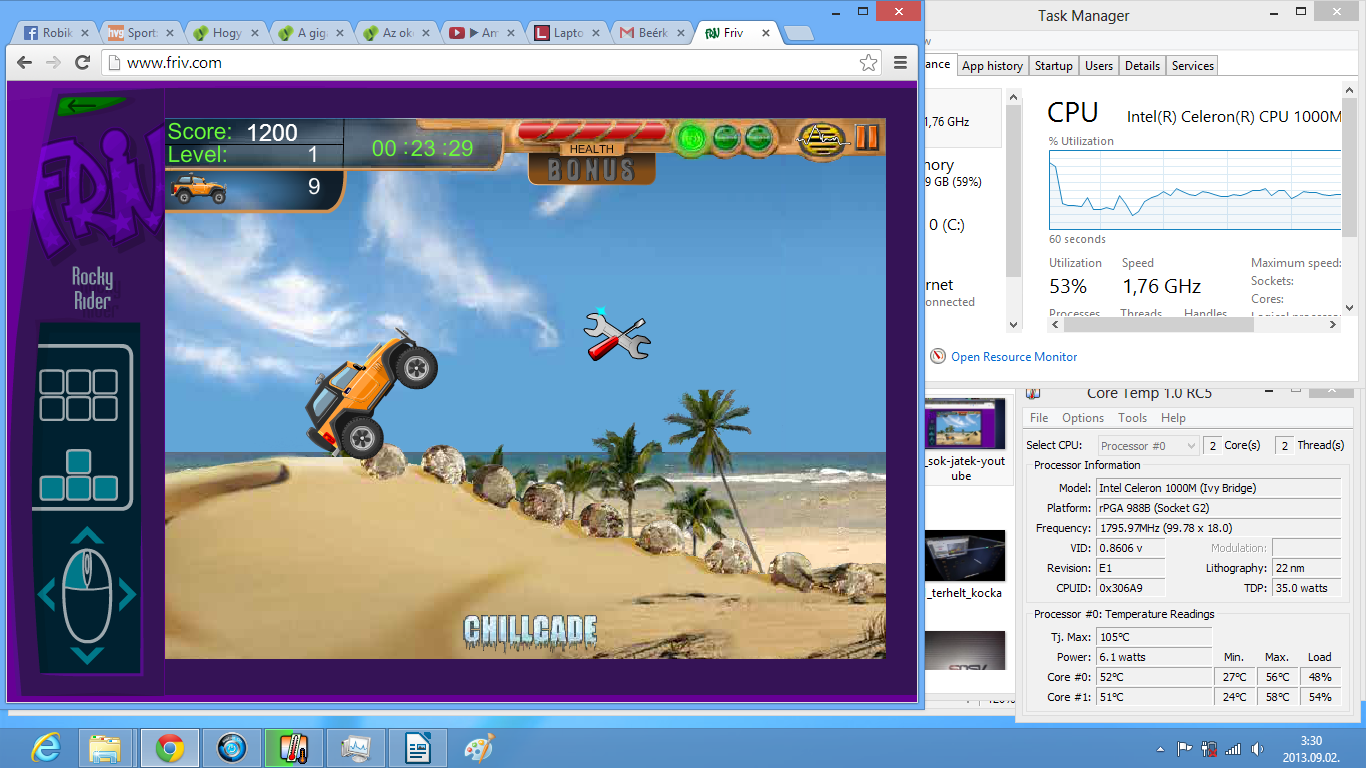Click the Resource Monitor gauge icon
1366x768 pixels.
tap(938, 356)
